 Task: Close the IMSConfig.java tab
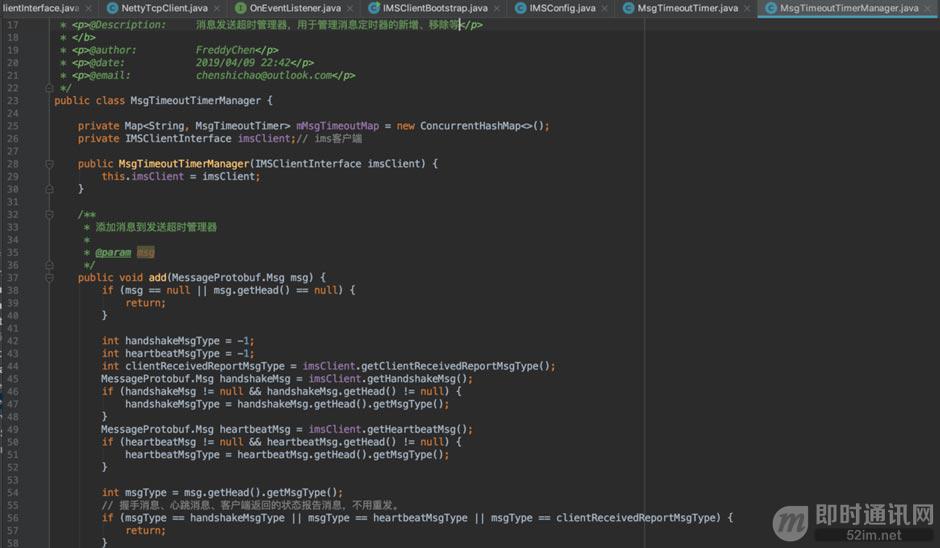(604, 8)
